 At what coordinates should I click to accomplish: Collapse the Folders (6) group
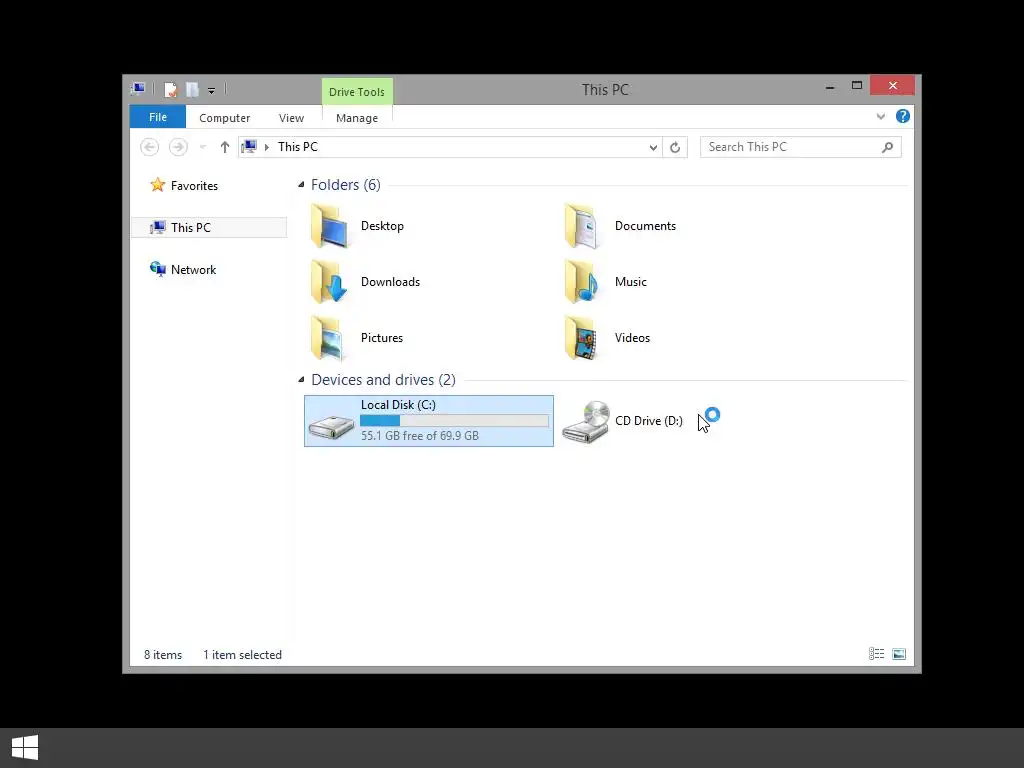click(301, 185)
